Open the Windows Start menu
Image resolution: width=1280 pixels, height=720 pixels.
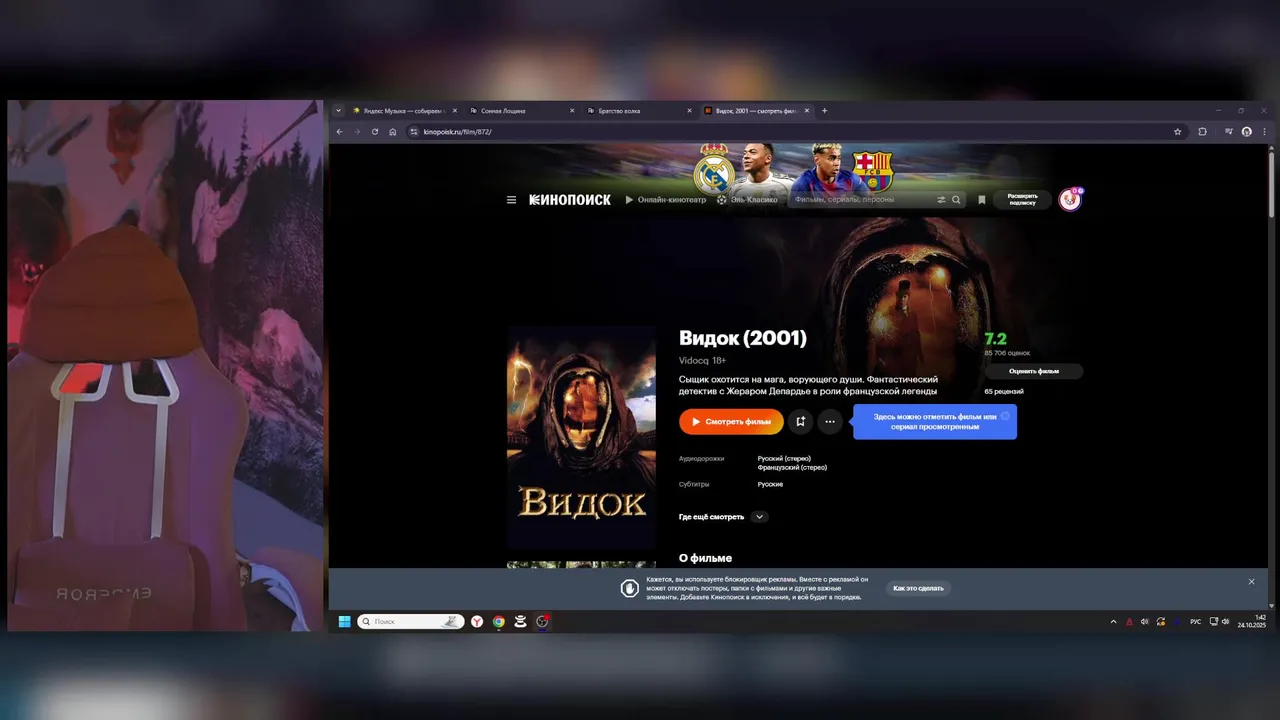(344, 621)
